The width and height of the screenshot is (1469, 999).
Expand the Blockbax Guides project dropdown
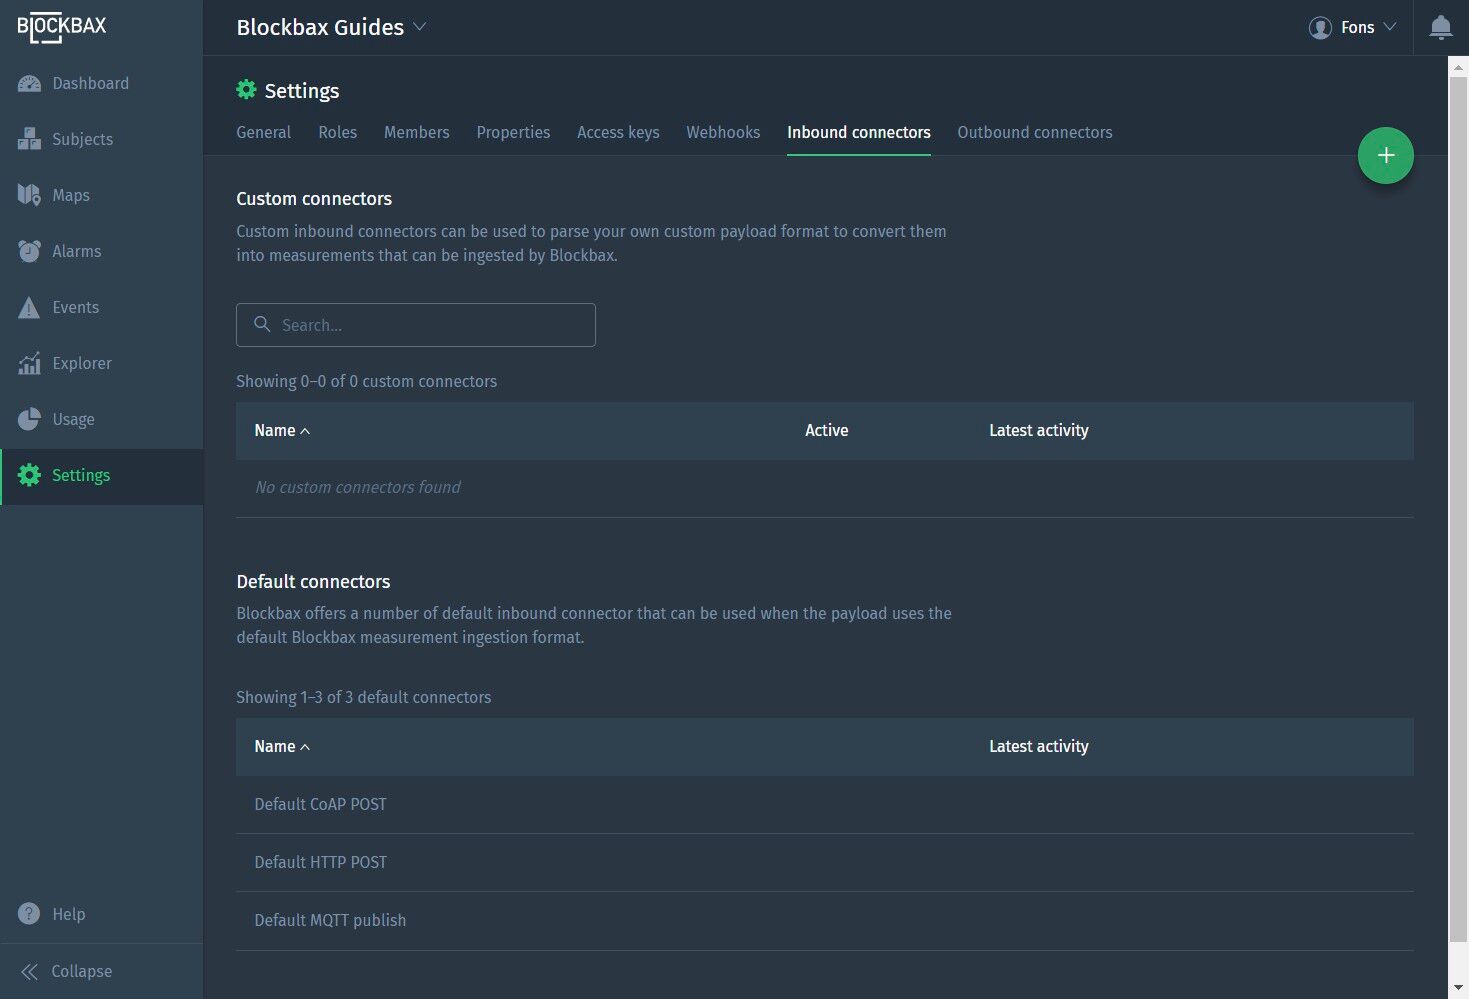420,27
